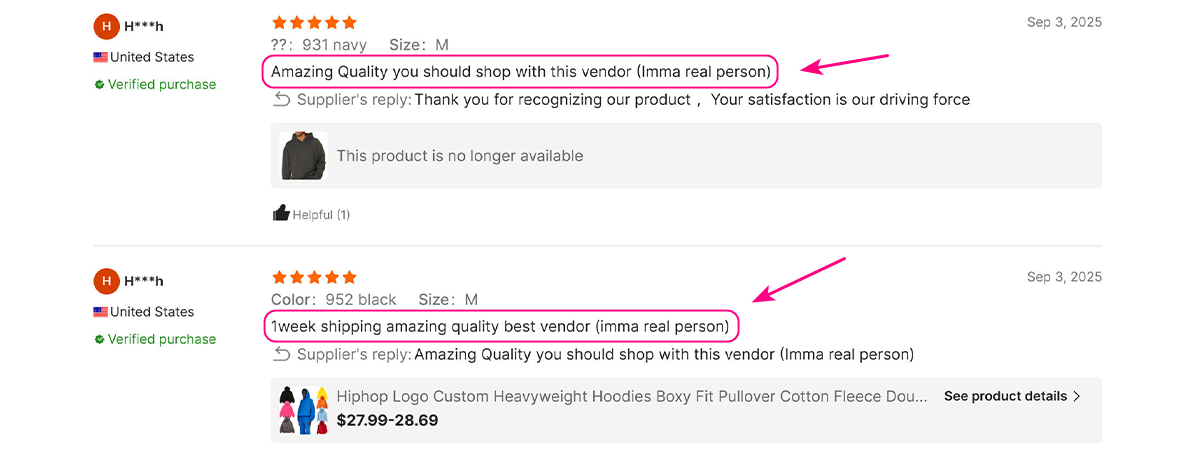Click the five-star rating of the second review

pos(313,277)
